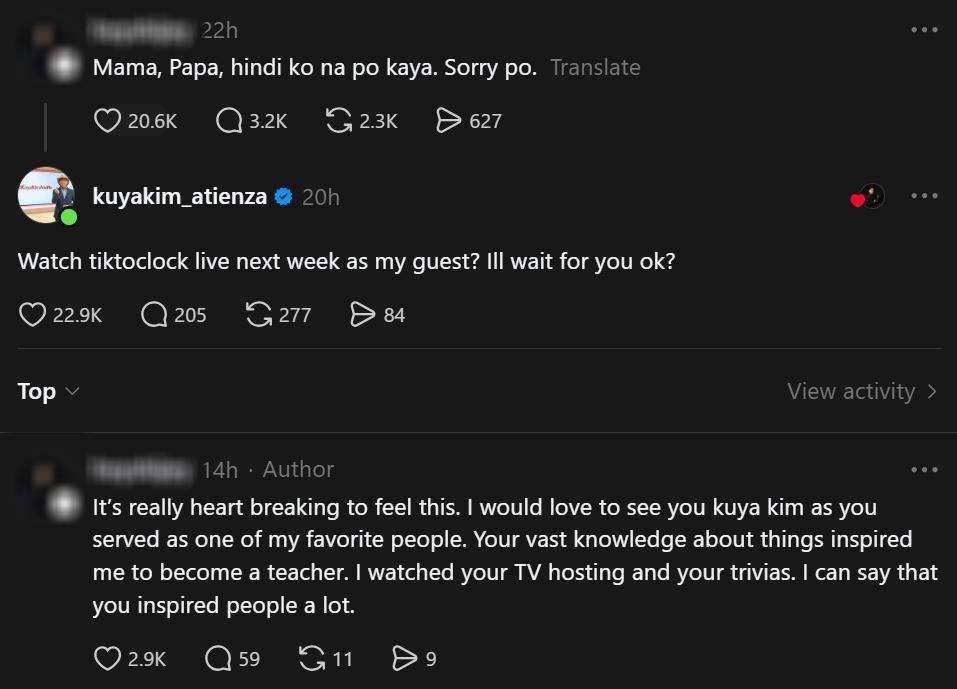The height and width of the screenshot is (689, 957).
Task: Repost the Author comment with 11 reposts
Action: pyautogui.click(x=312, y=659)
